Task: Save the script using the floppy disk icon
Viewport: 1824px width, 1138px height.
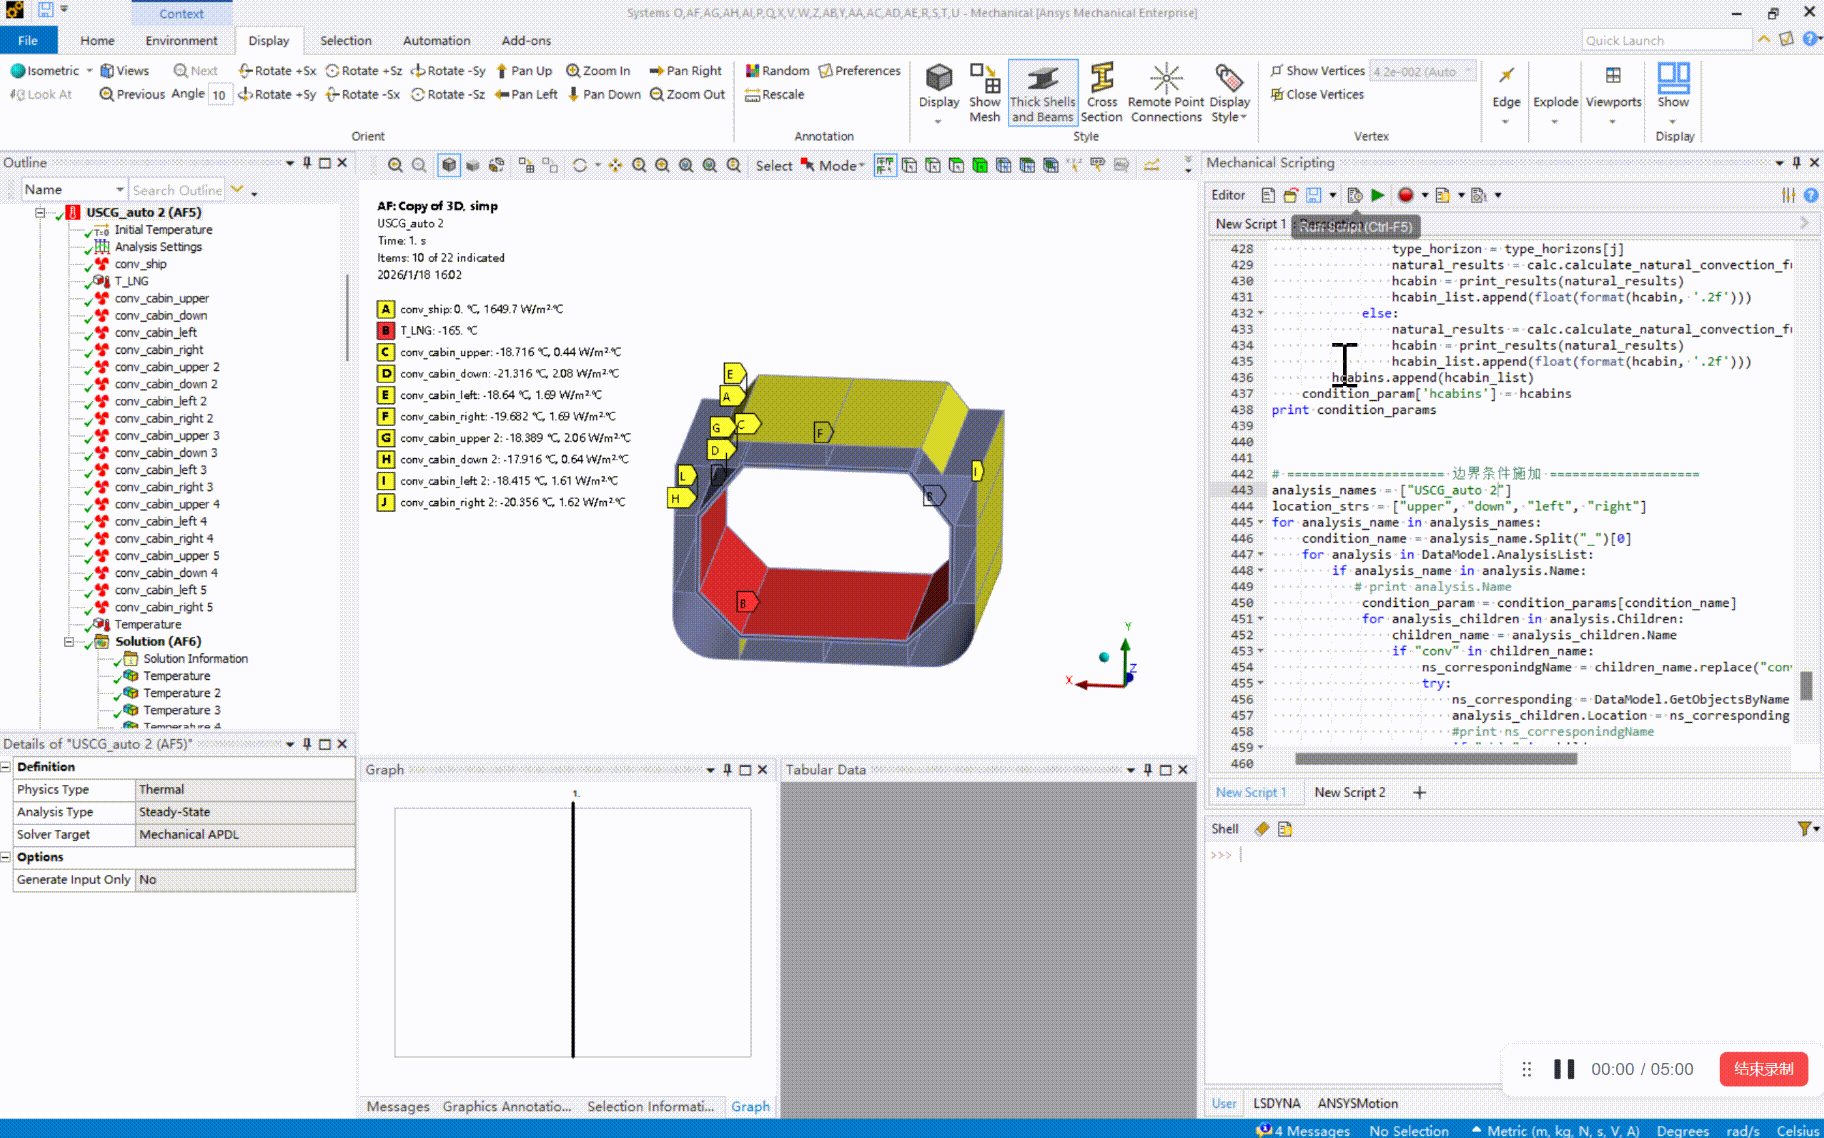Action: [1314, 195]
